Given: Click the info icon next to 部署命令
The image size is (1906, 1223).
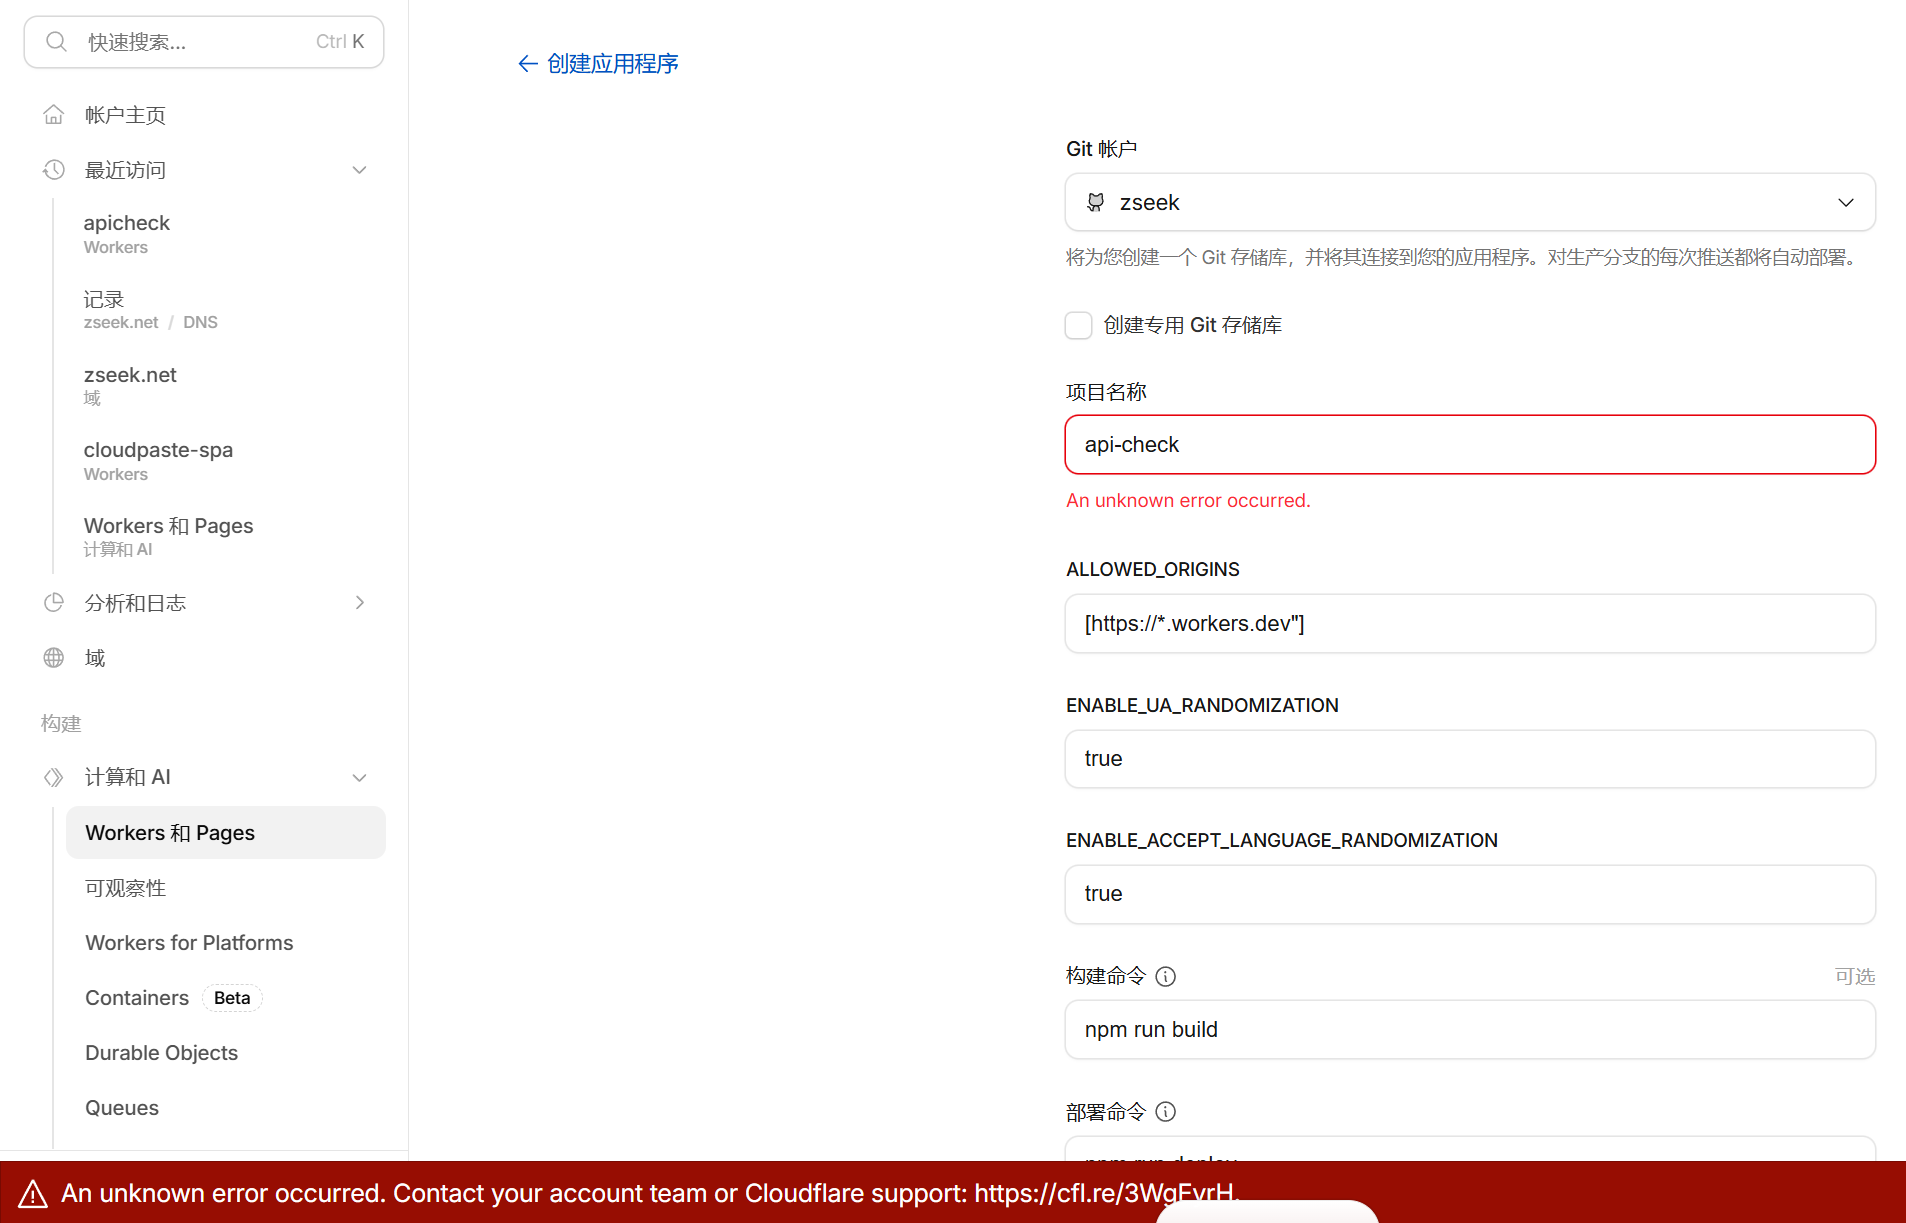Looking at the screenshot, I should (1166, 1111).
